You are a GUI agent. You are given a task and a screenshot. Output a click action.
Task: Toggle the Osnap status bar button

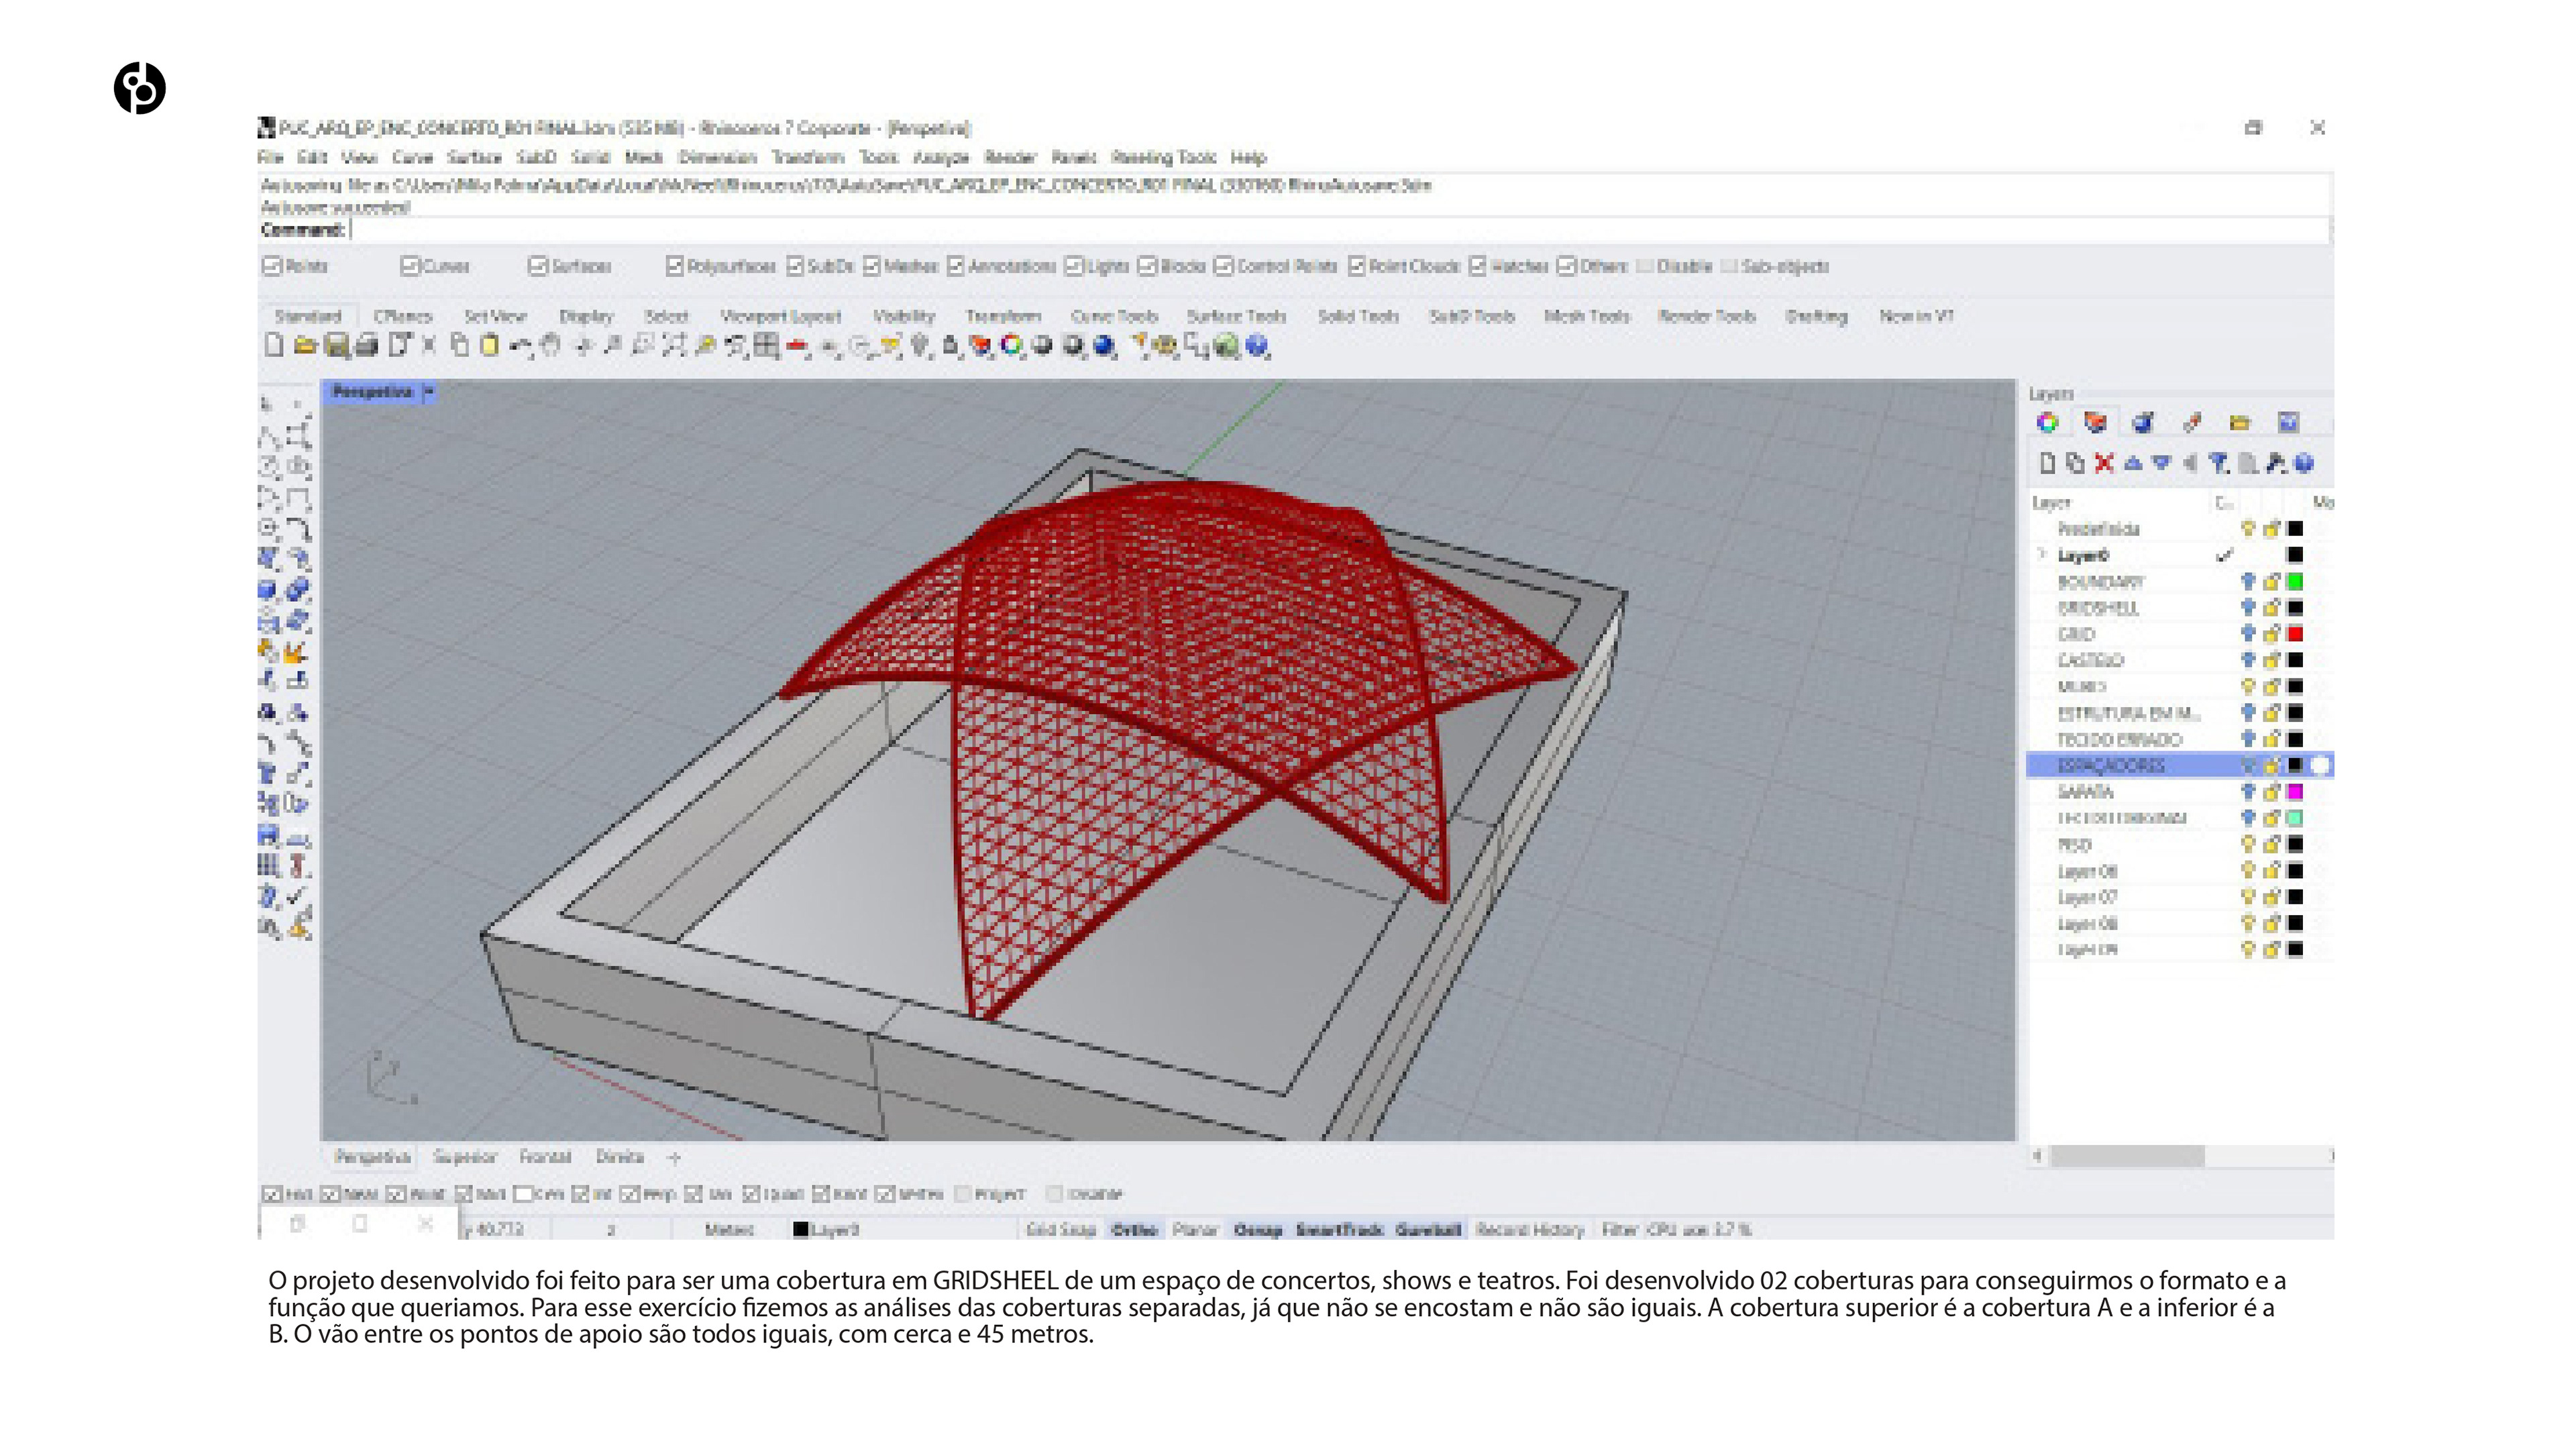tap(1258, 1229)
